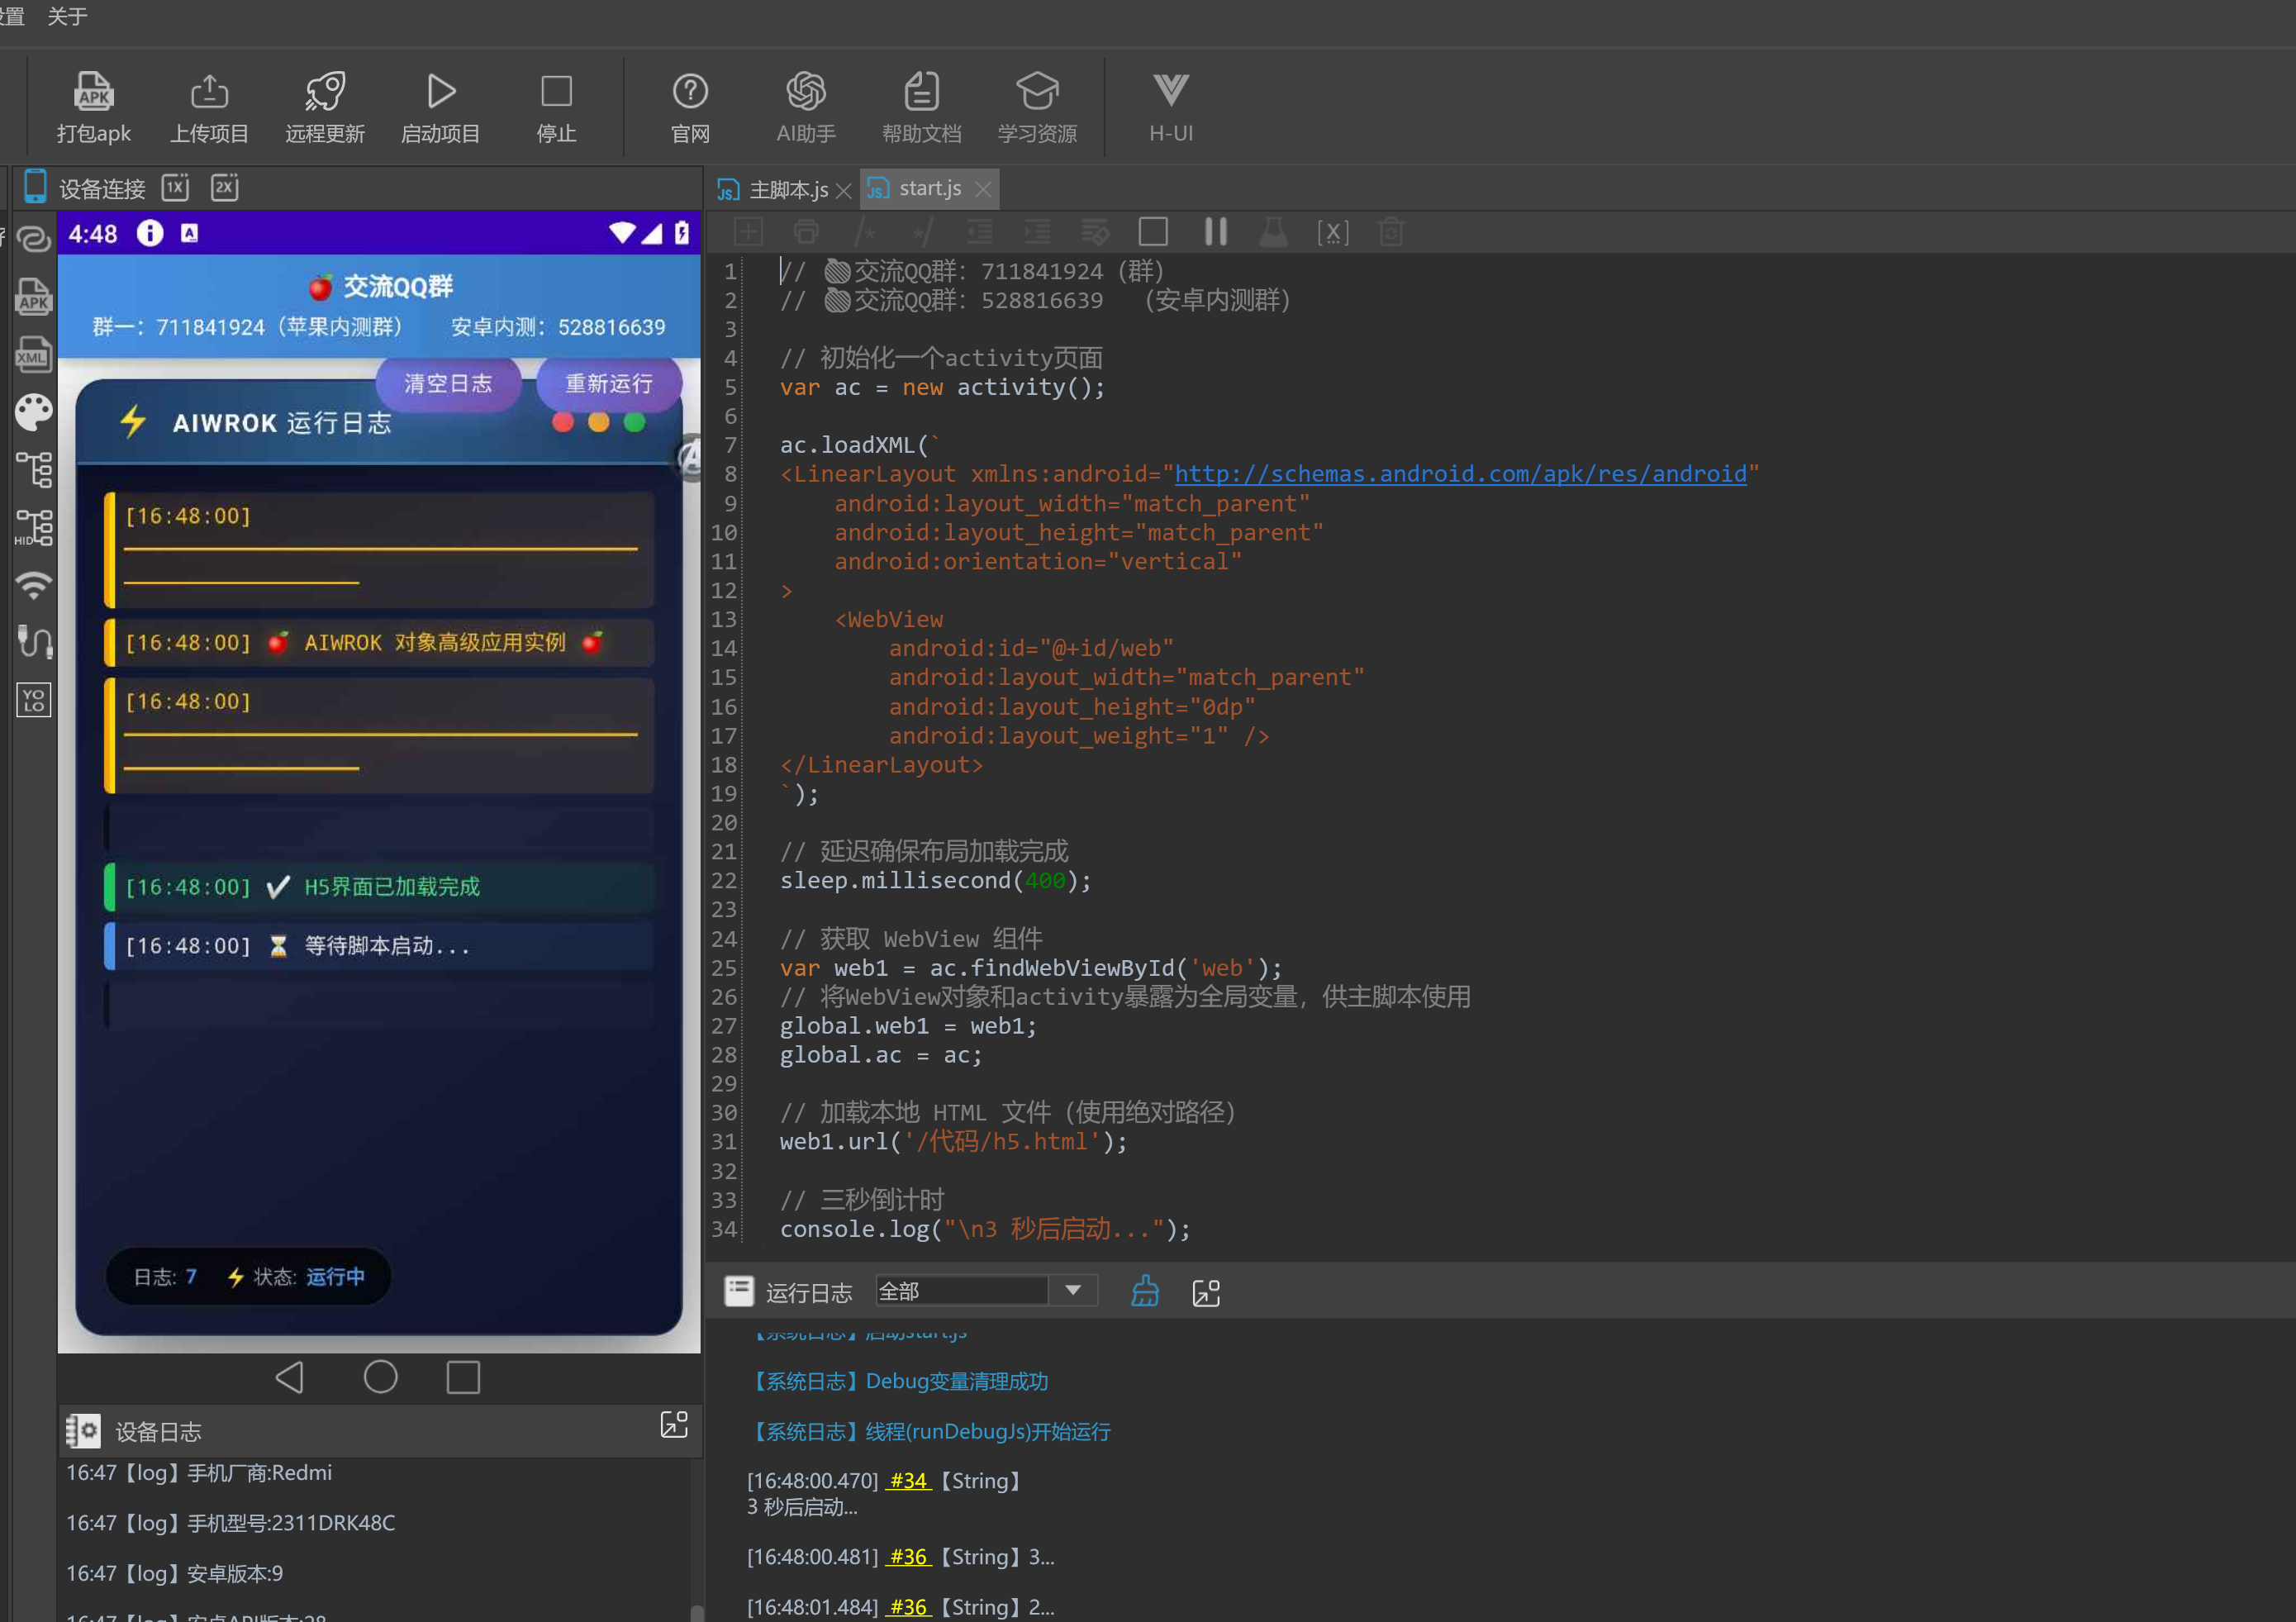
Task: Start the project with 启动项目
Action: 440,108
